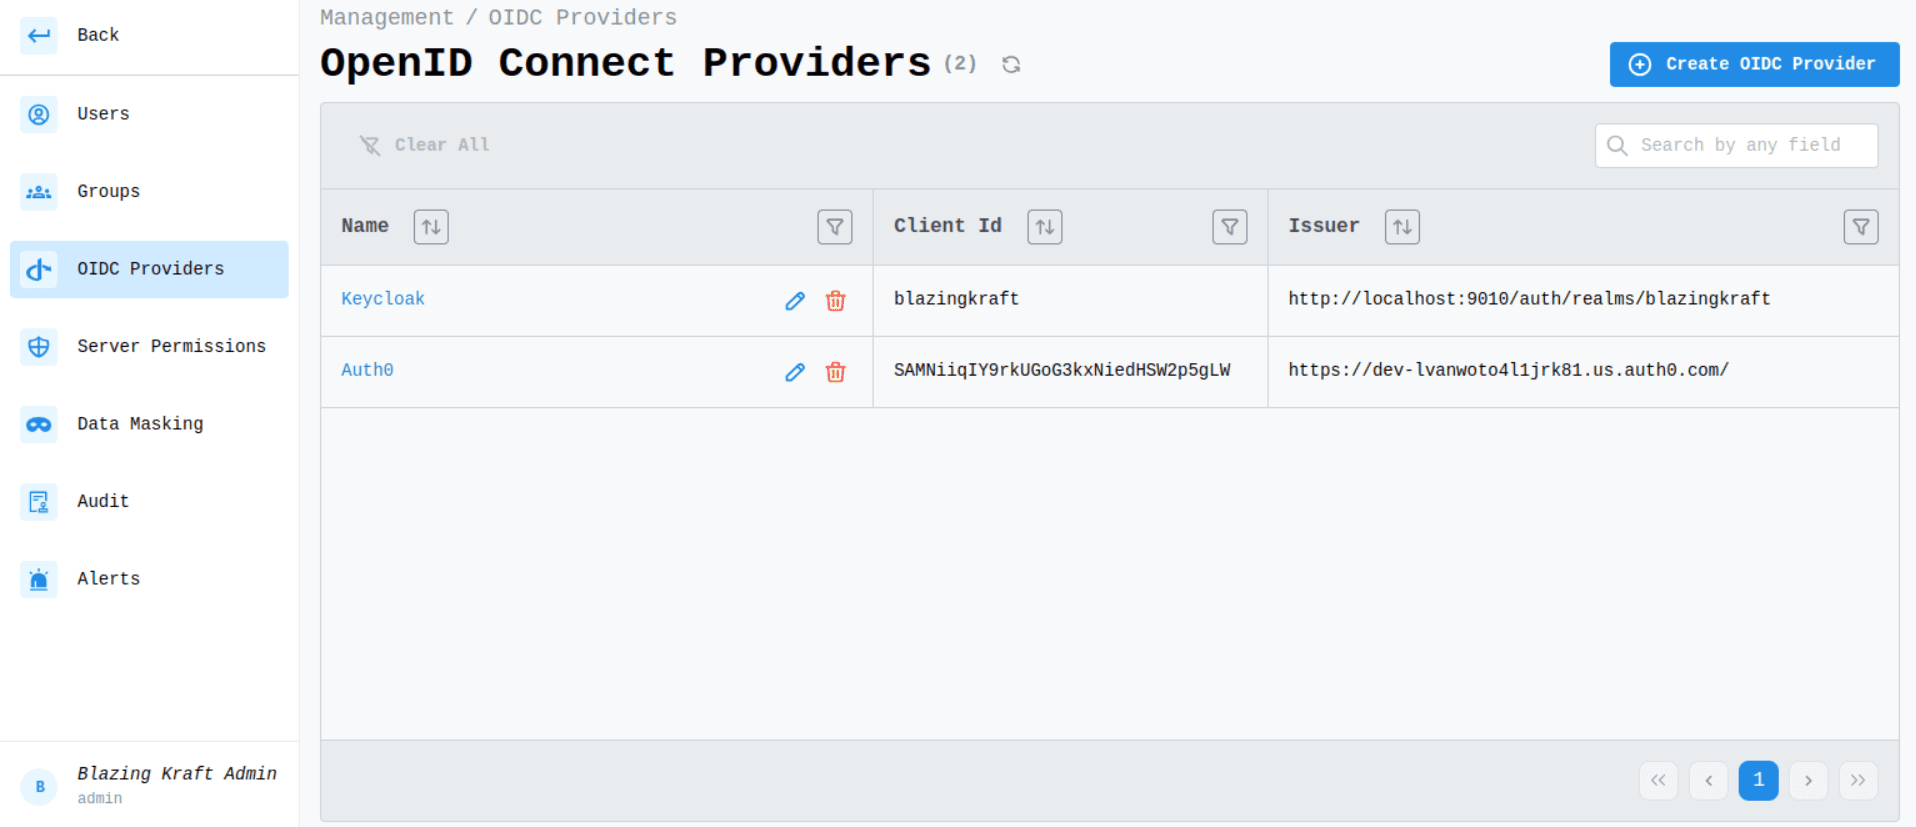Go to Audit menu item
Image resolution: width=1916 pixels, height=827 pixels.
pos(150,502)
